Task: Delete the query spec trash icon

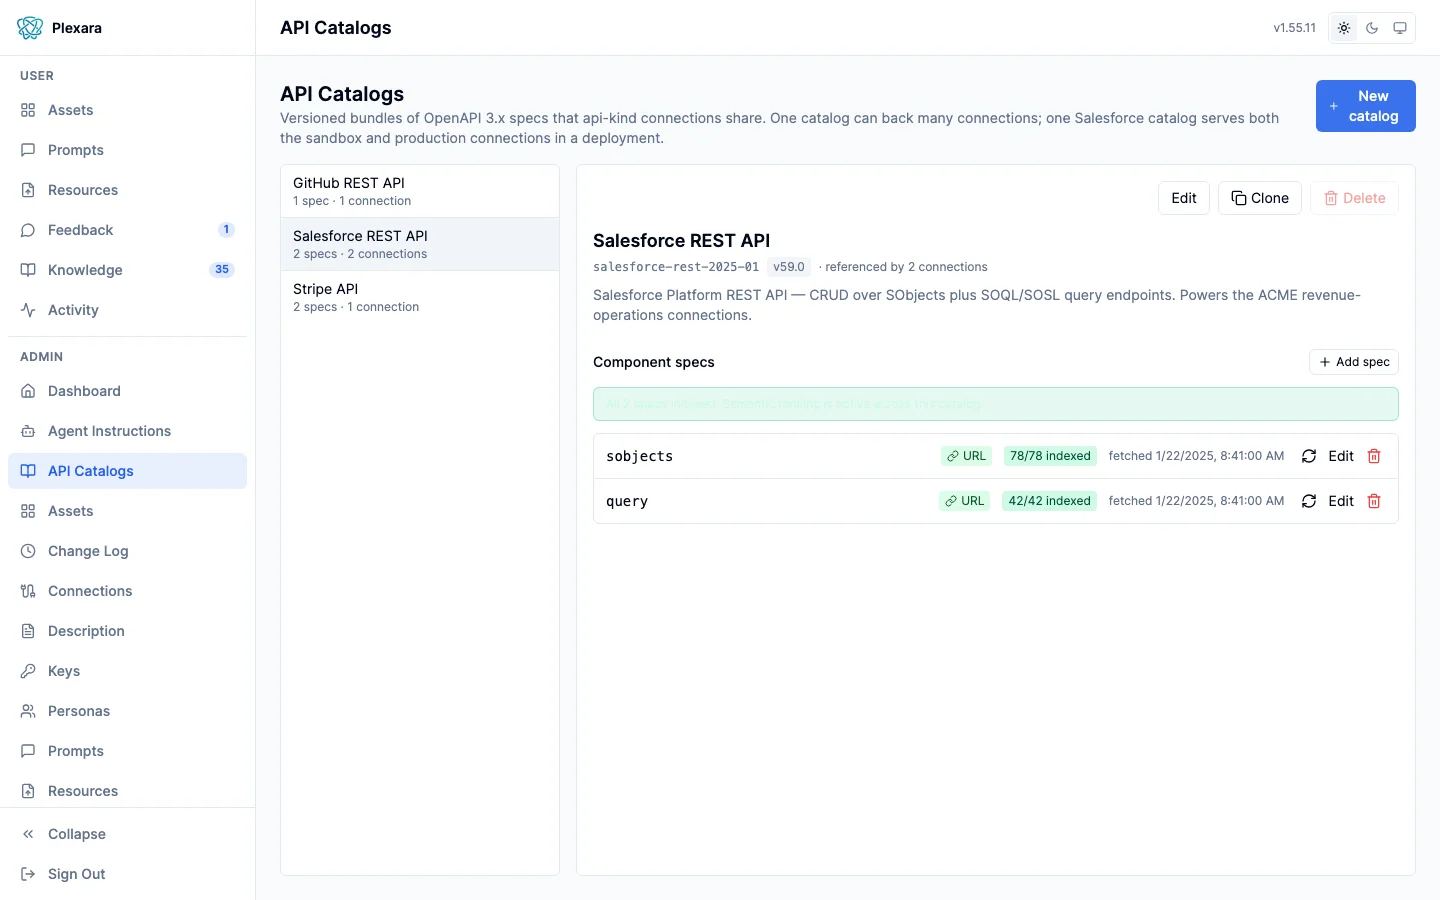Action: pyautogui.click(x=1374, y=501)
